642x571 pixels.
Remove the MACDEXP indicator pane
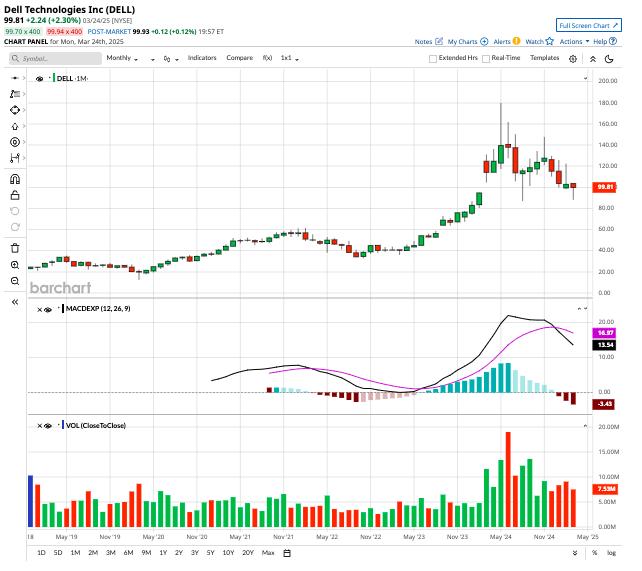click(39, 309)
